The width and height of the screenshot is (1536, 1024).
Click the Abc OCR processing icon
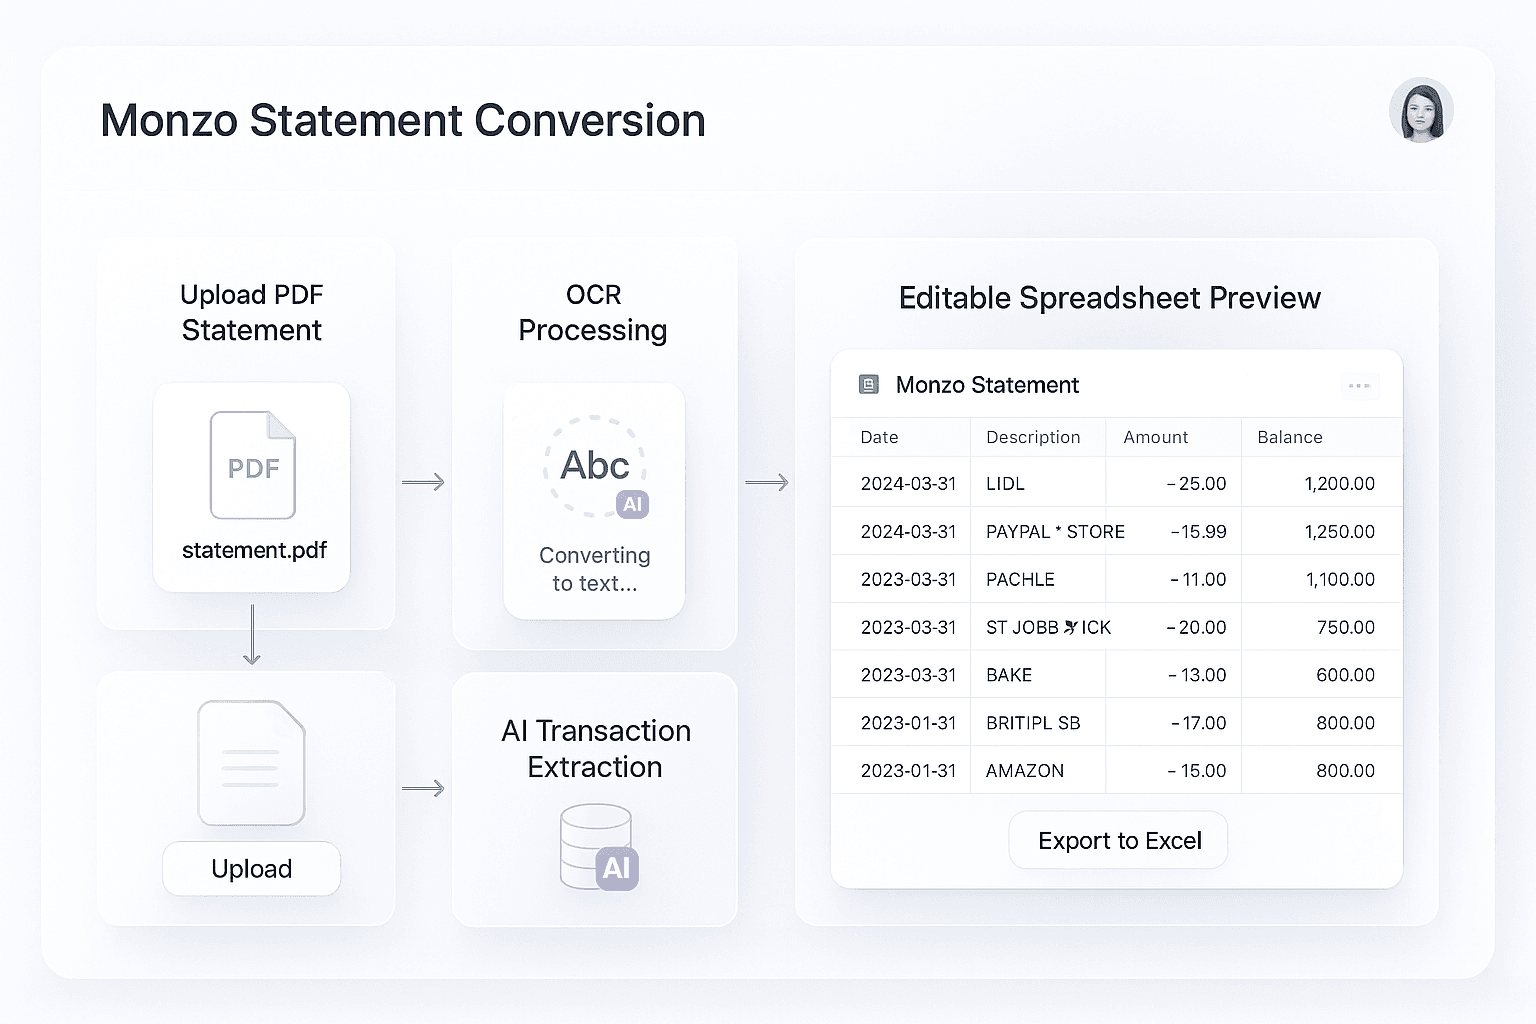pyautogui.click(x=595, y=466)
